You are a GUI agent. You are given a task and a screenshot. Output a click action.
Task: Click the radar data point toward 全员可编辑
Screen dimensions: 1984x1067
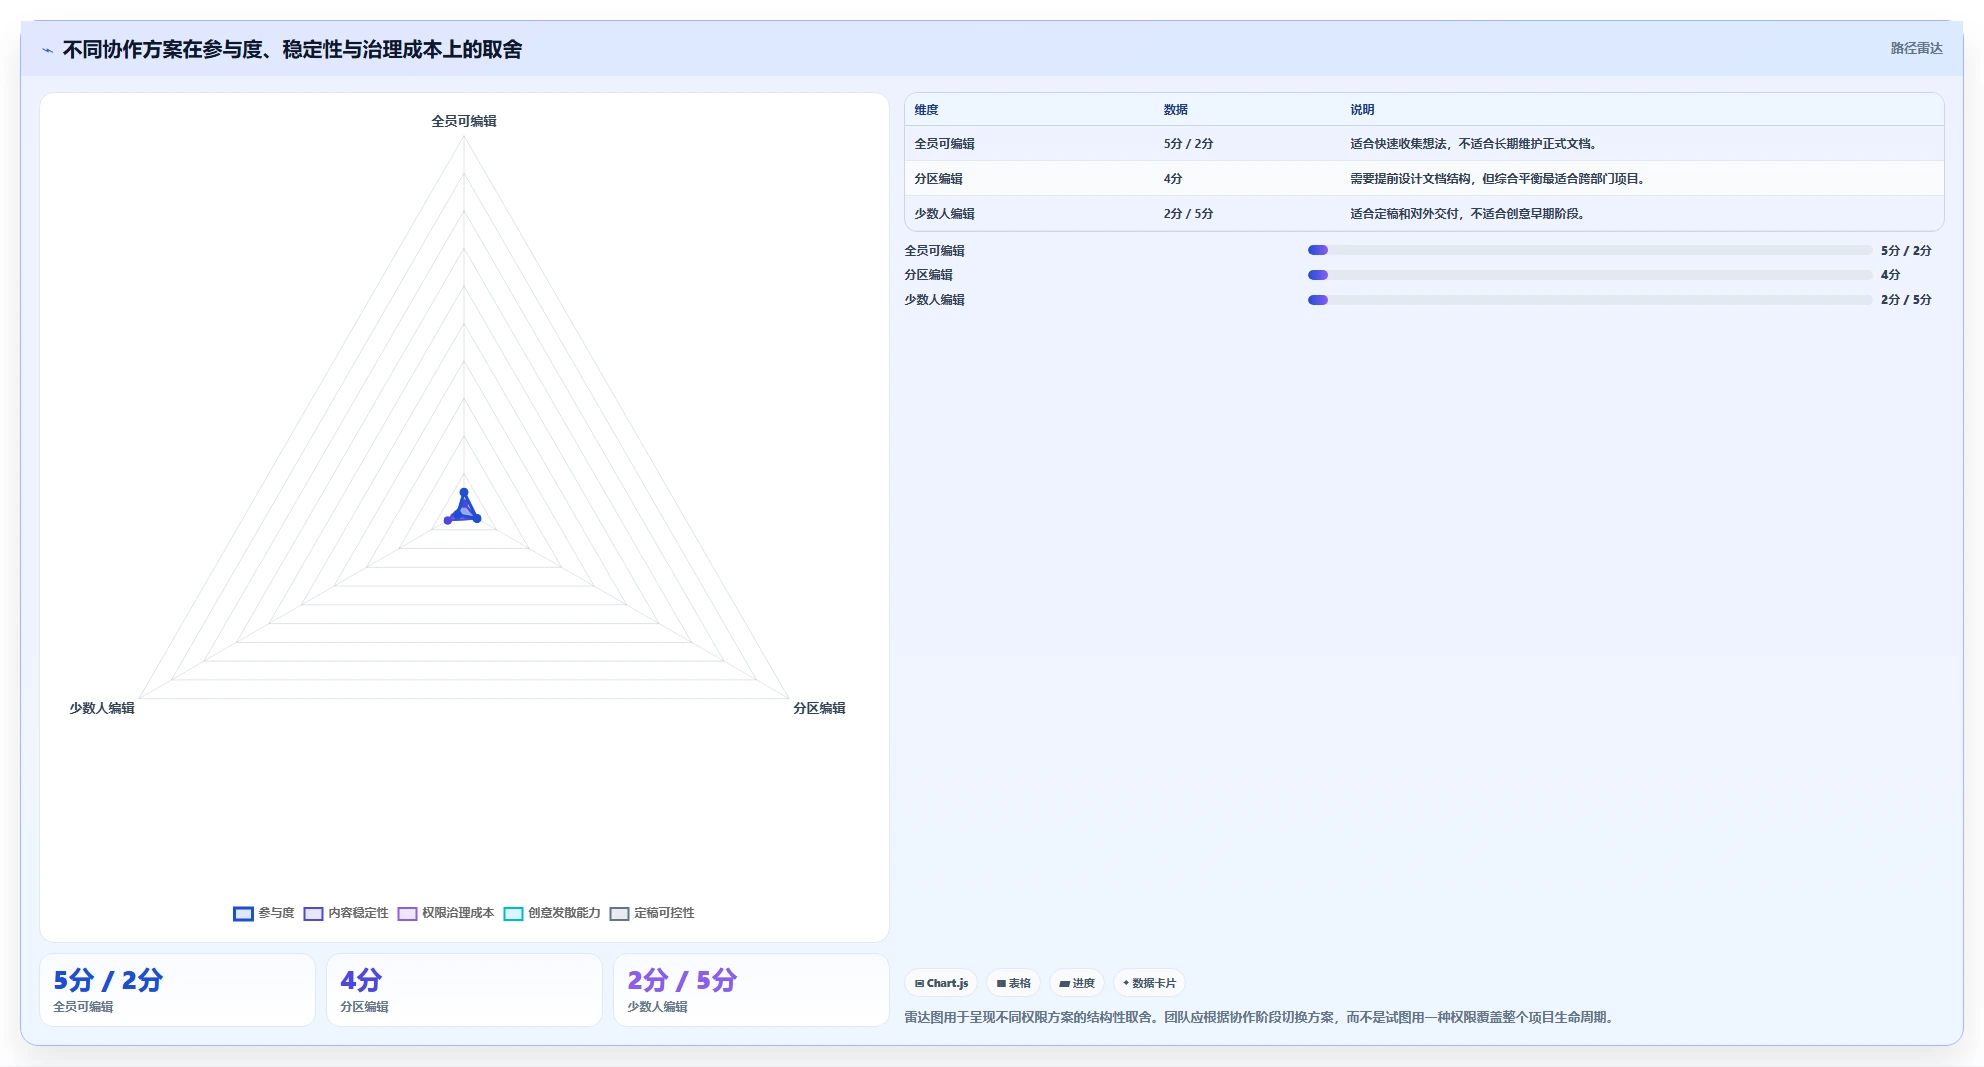[464, 492]
